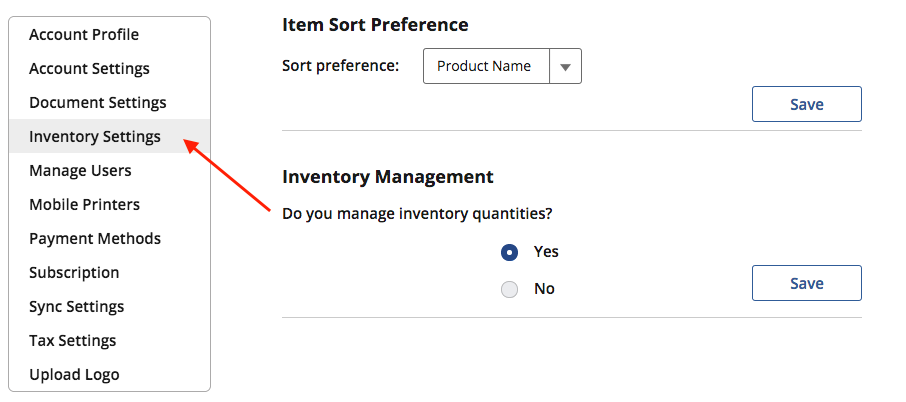Open Account Profile settings page

(x=84, y=35)
